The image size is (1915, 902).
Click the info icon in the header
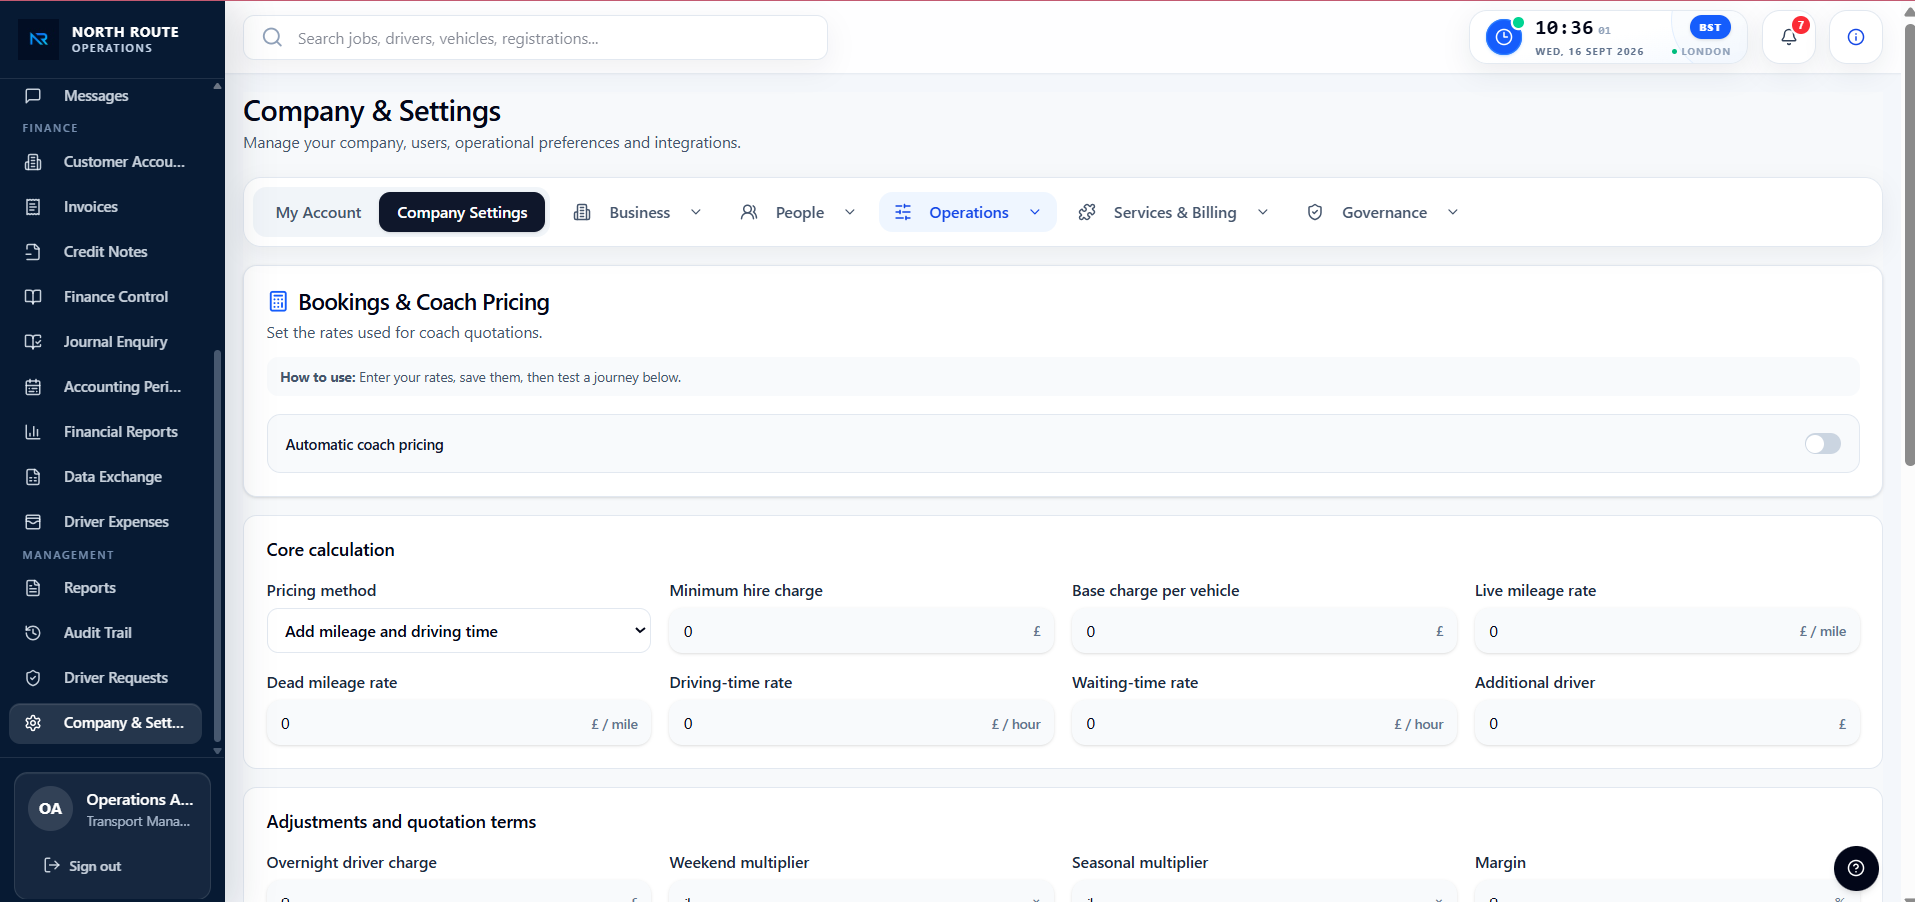coord(1855,38)
